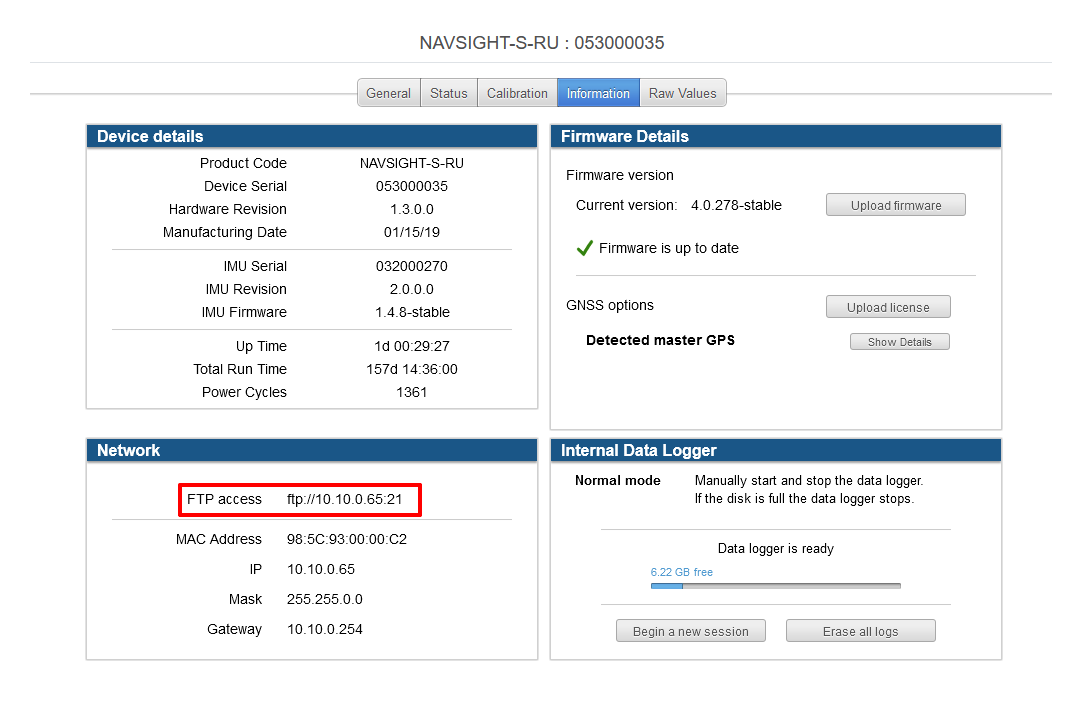Open the Raw Values tab
The image size is (1072, 723).
[683, 92]
